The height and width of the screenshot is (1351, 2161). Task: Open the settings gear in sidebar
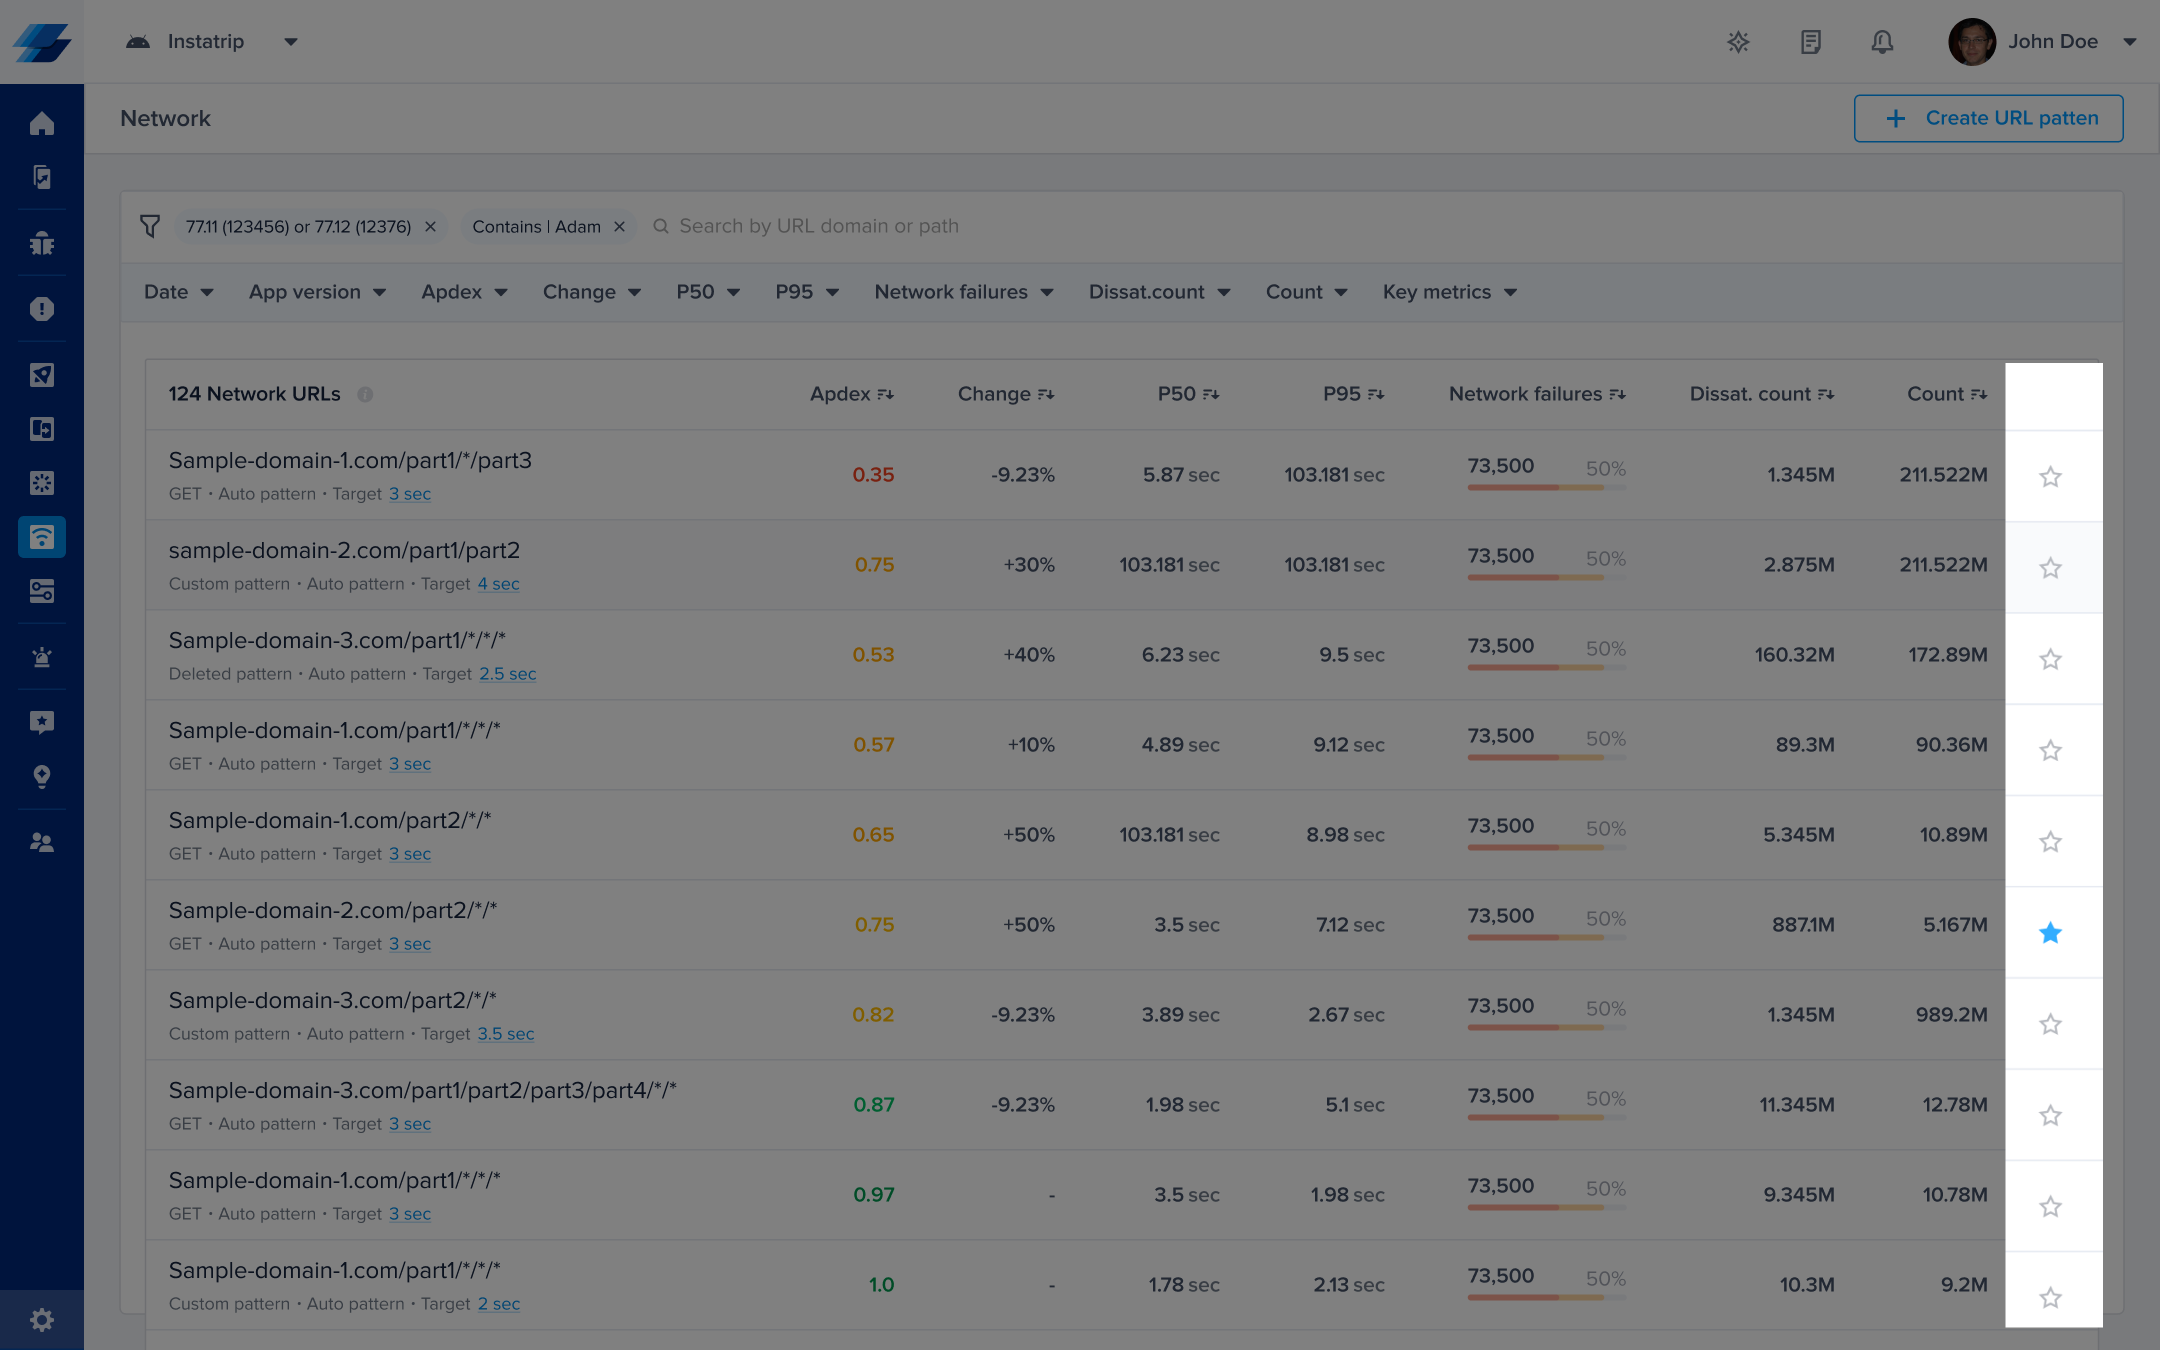point(41,1320)
